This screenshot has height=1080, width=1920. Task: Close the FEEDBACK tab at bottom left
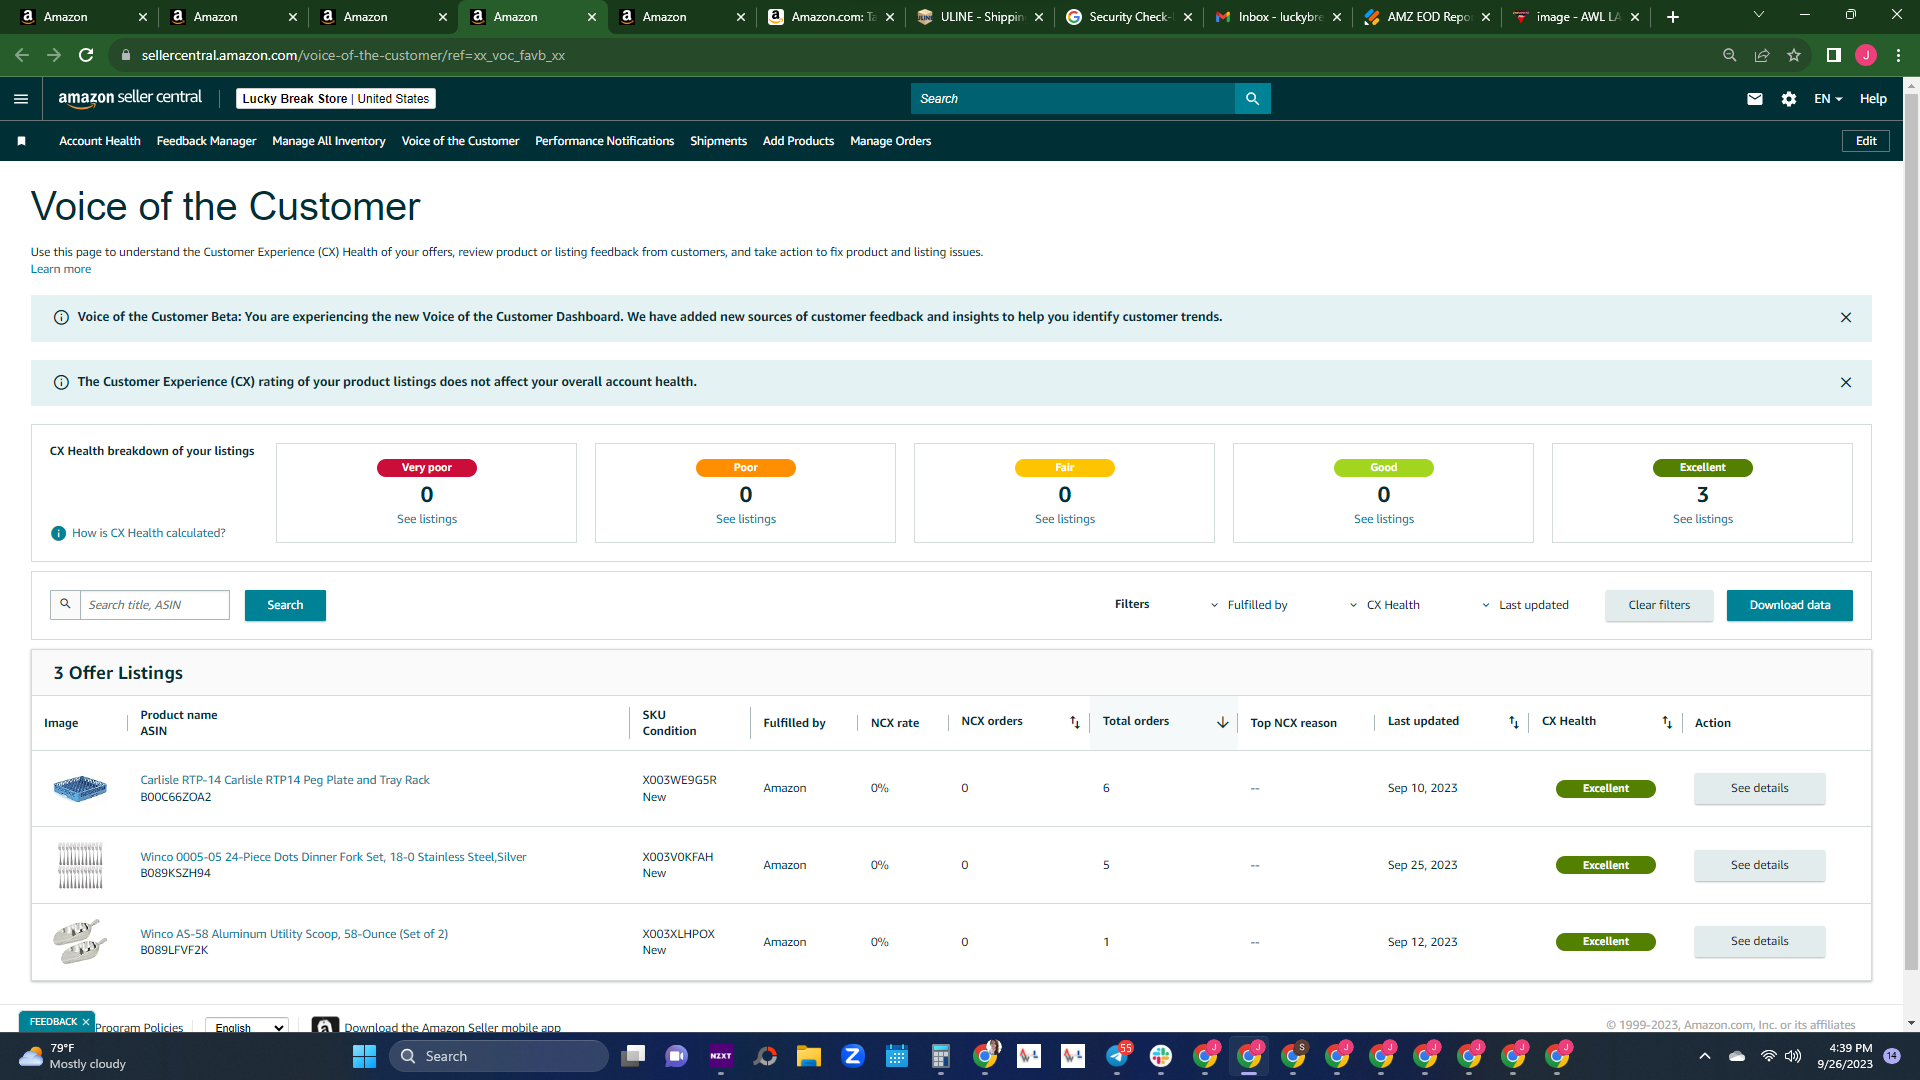tap(86, 1022)
